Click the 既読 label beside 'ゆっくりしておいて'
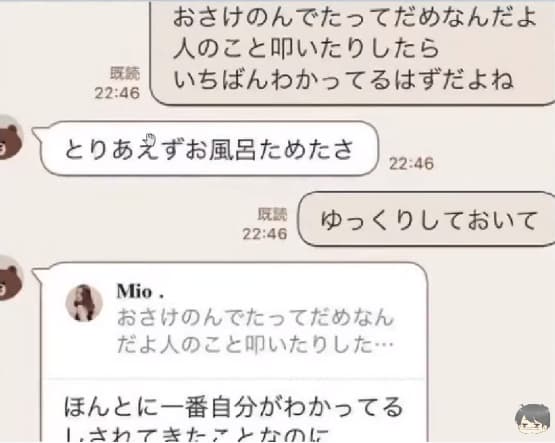The height and width of the screenshot is (443, 555). 273,214
